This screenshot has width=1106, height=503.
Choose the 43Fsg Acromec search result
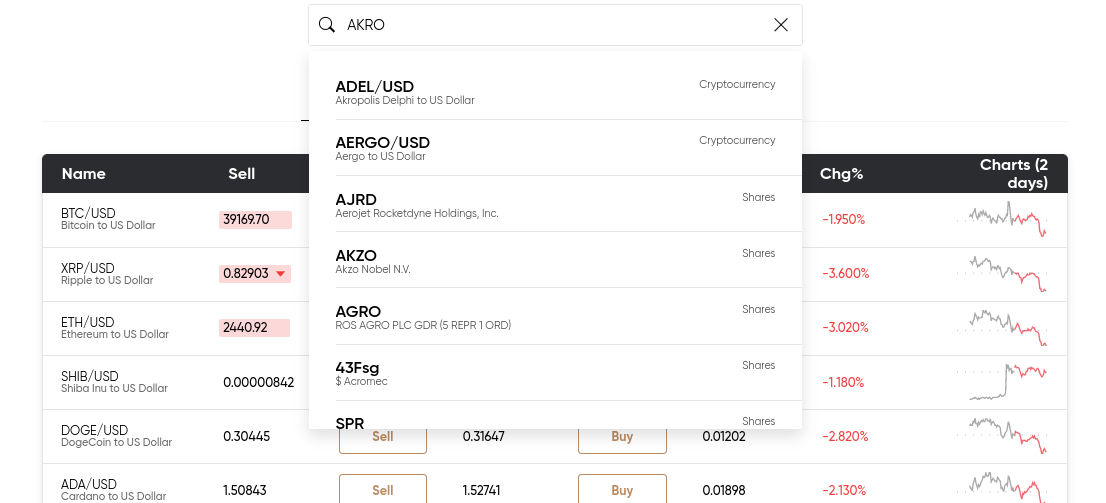[555, 372]
